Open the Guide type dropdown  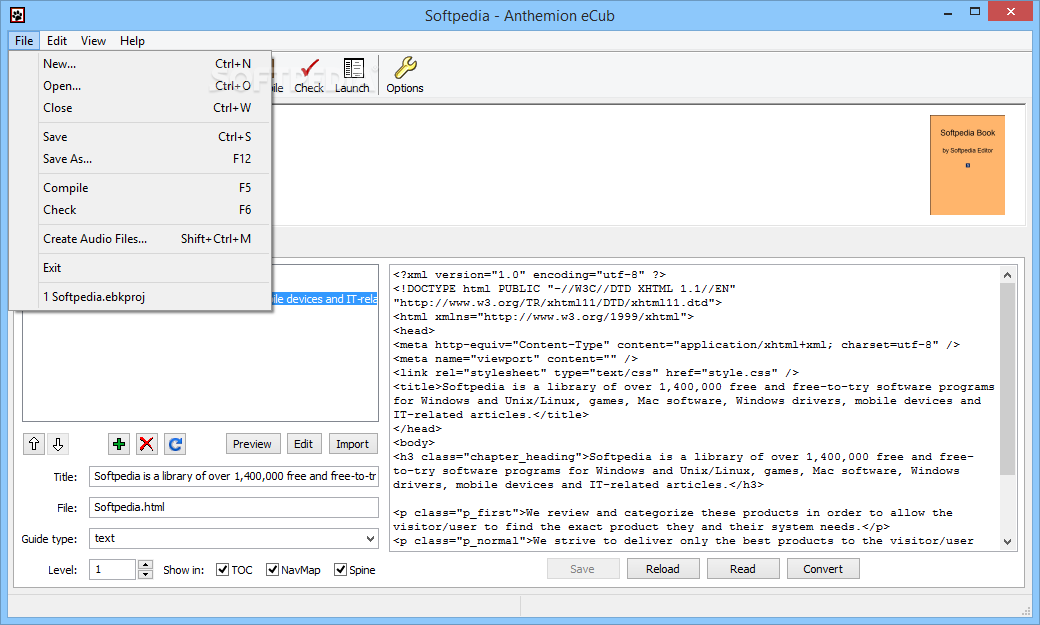370,539
